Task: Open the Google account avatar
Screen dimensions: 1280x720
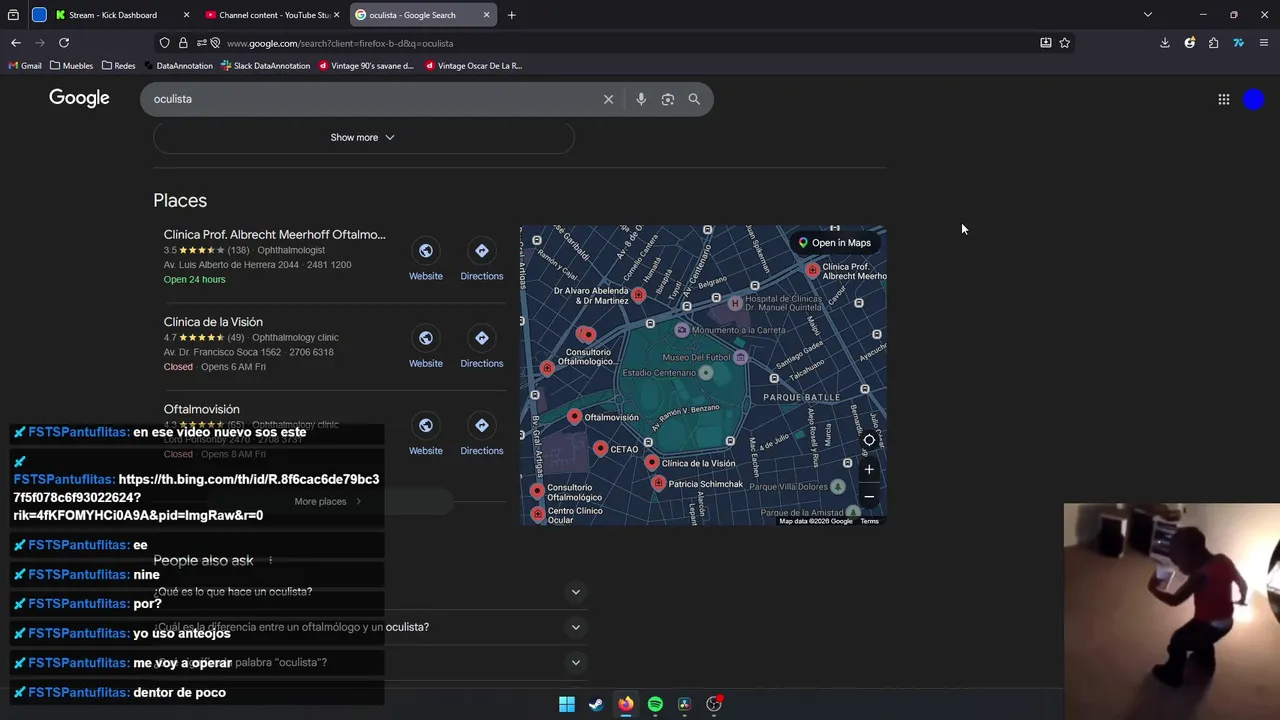Action: tap(1254, 99)
